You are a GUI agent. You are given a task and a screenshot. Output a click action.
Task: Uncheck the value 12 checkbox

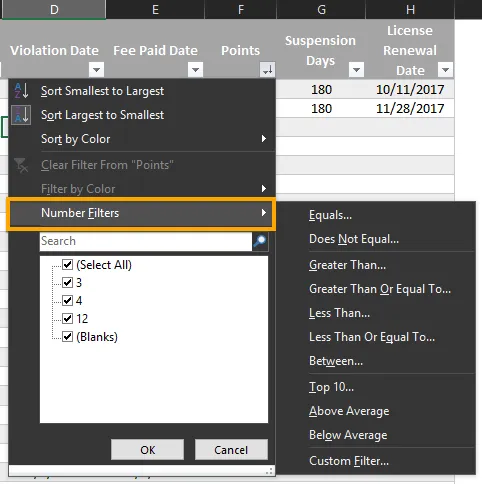pos(68,318)
